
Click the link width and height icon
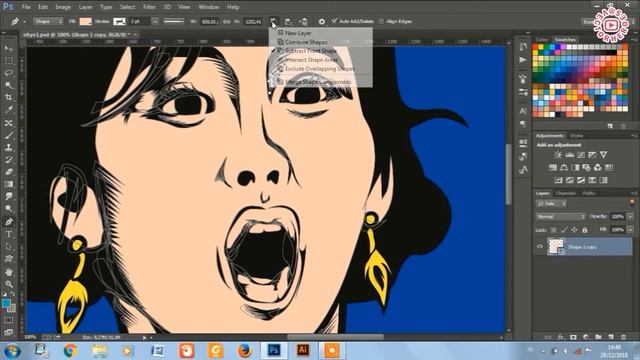tap(227, 21)
